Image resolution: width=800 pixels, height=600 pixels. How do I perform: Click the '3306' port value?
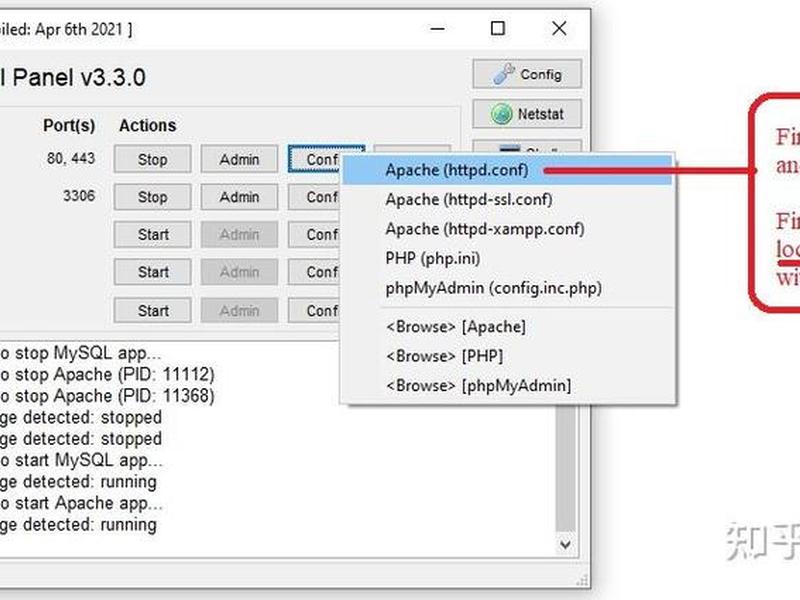(x=79, y=196)
